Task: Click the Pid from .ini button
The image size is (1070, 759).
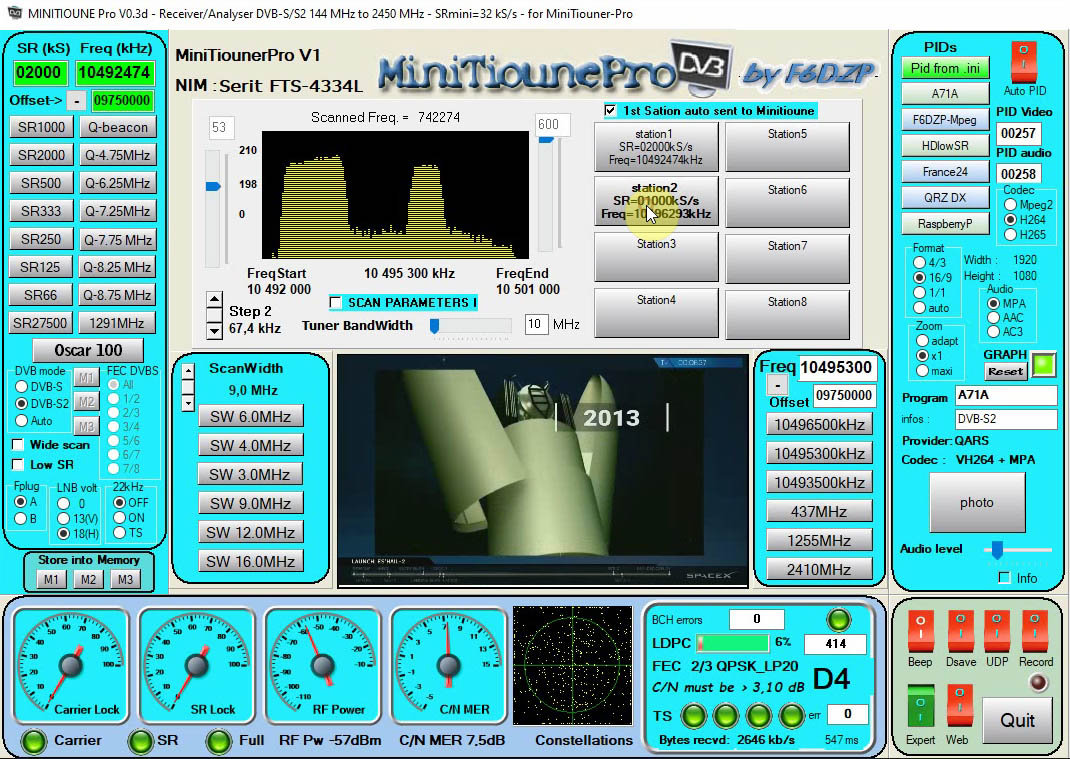Action: point(945,68)
